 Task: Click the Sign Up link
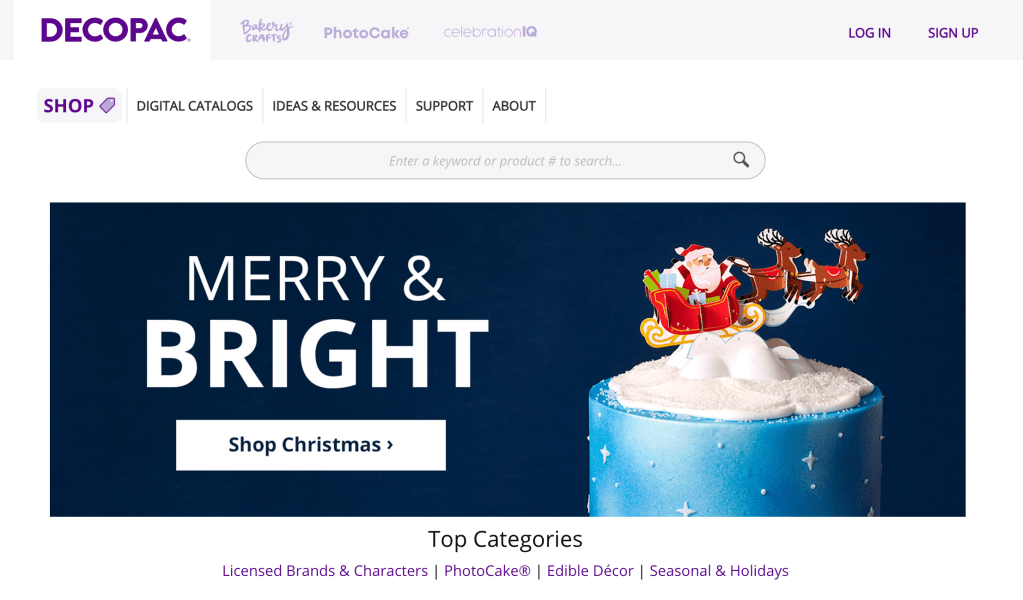[953, 33]
